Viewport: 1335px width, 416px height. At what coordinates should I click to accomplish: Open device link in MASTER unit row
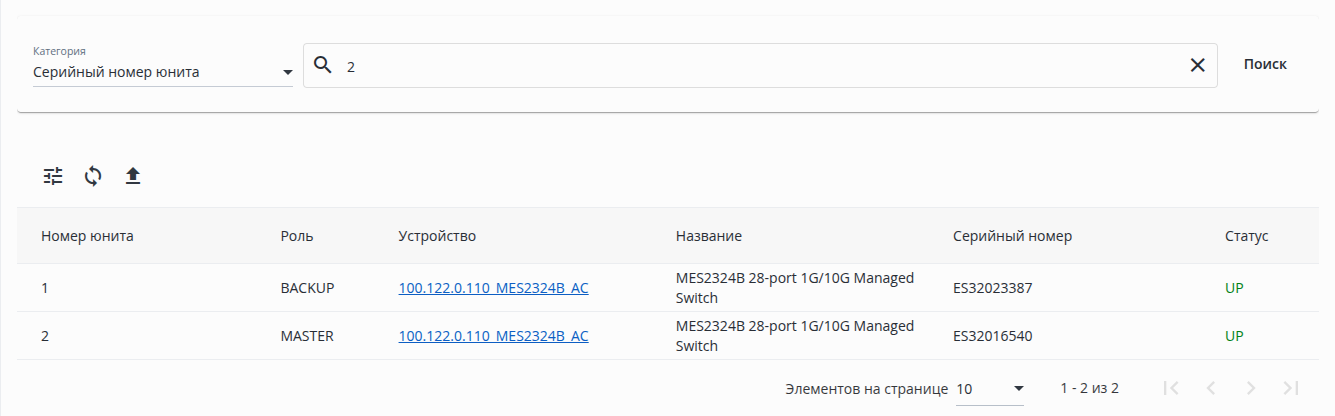493,336
